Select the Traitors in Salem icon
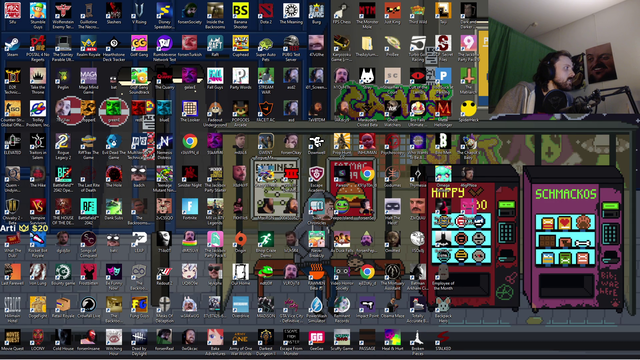640x360 pixels. (38, 141)
